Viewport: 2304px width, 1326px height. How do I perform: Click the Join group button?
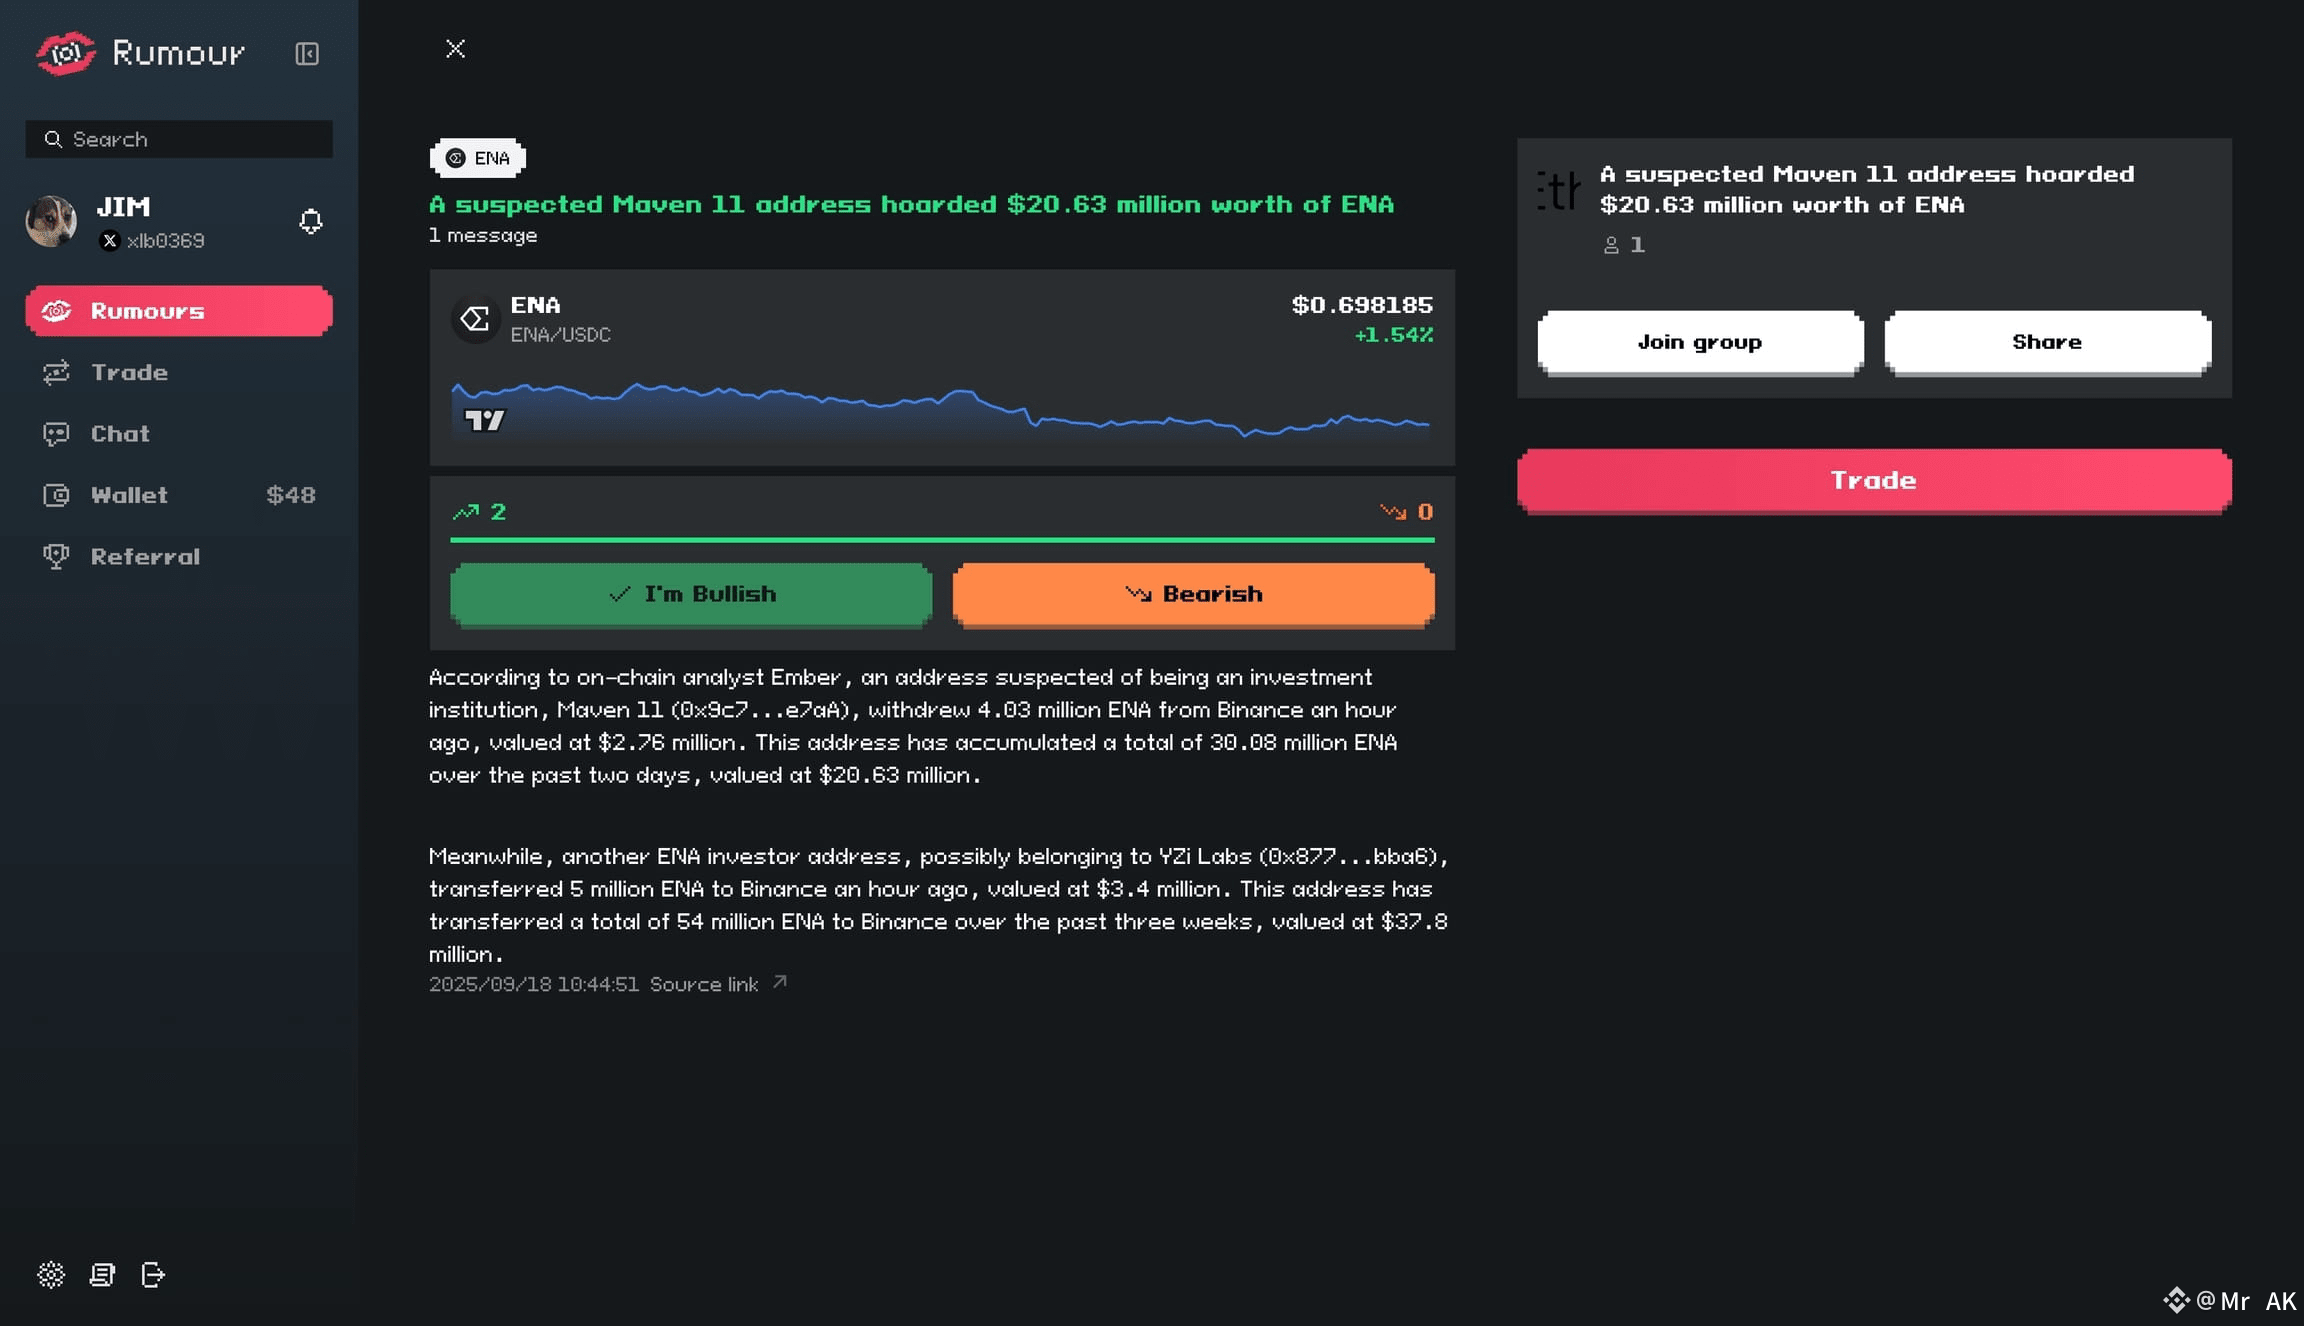(1699, 342)
